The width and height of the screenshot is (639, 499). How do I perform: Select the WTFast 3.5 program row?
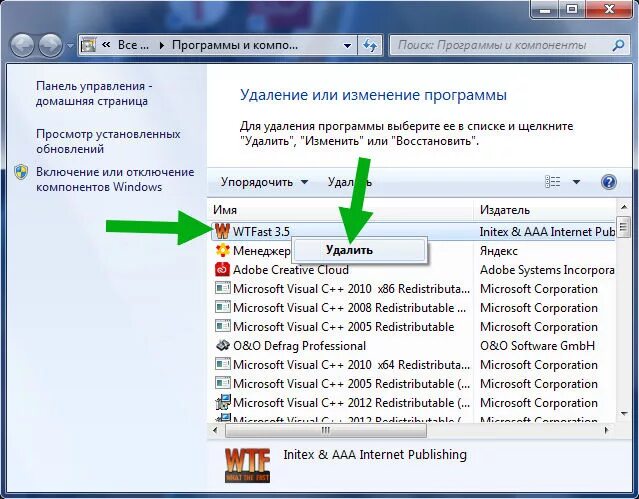[x=413, y=232]
